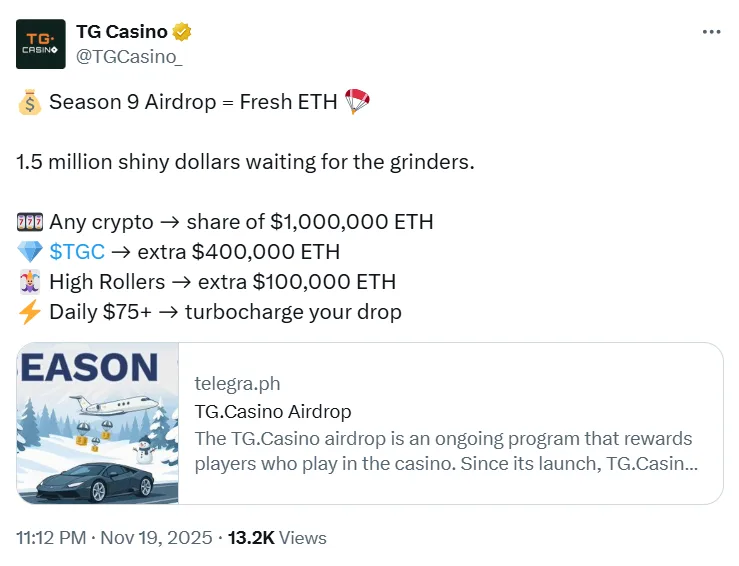Viewport: 739px width, 566px height.
Task: Click the gold verified badge
Action: pyautogui.click(x=182, y=32)
